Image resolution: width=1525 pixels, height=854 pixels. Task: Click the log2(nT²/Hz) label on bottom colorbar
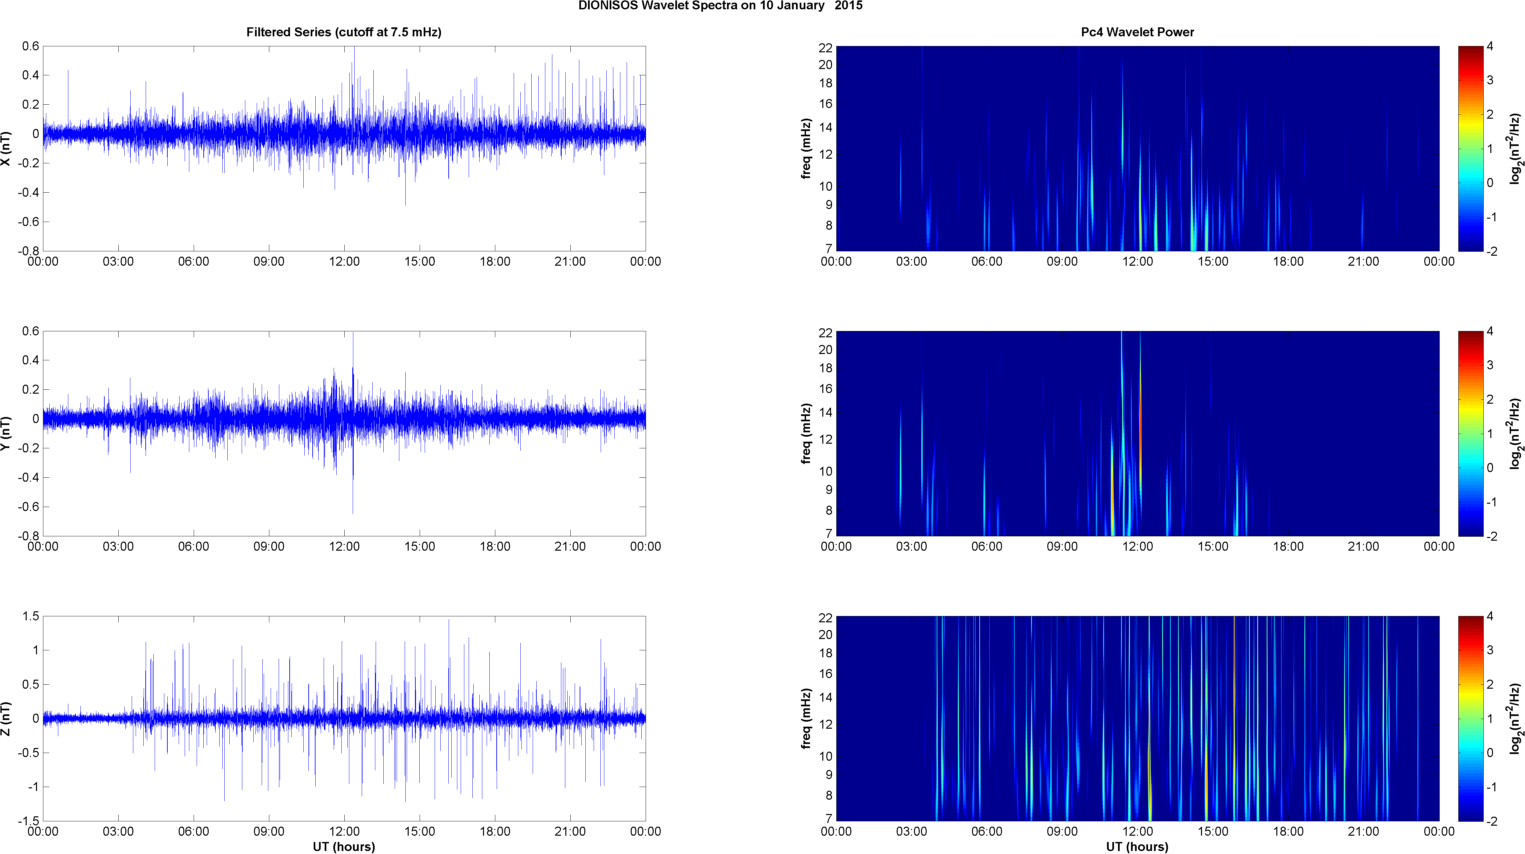click(x=1516, y=718)
